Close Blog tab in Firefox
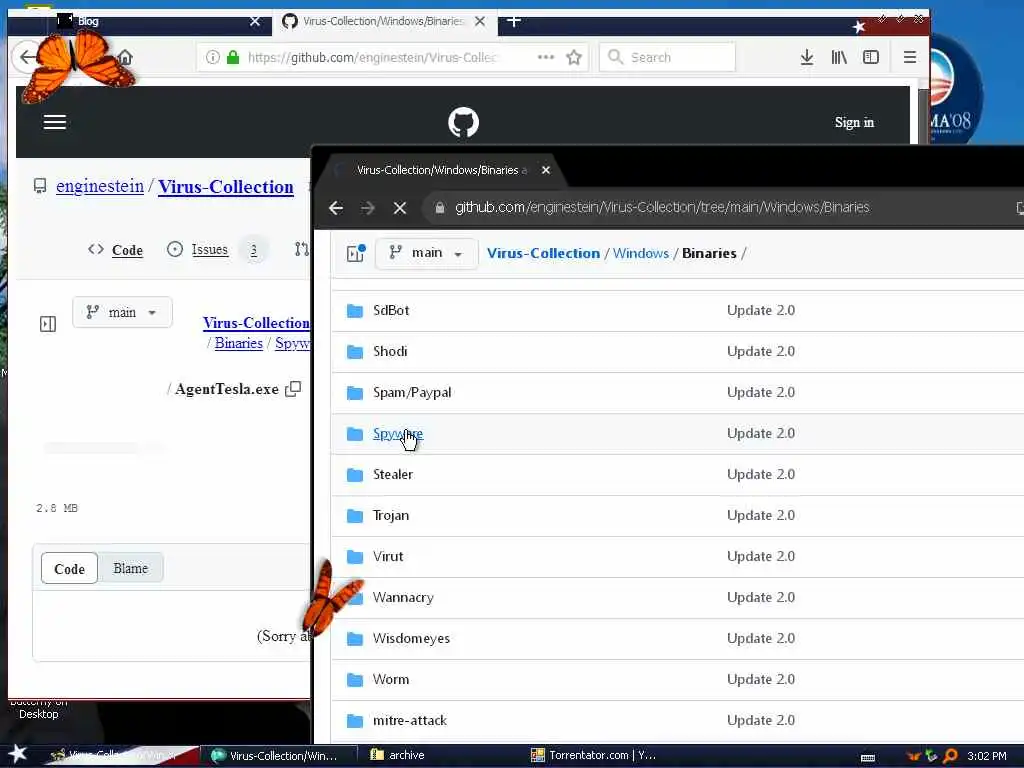The image size is (1024, 768). click(x=255, y=22)
